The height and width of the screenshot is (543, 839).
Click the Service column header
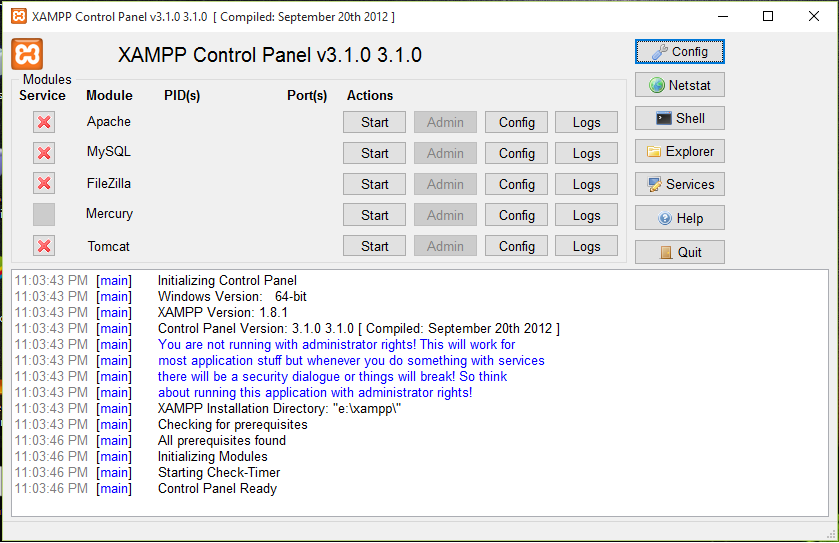point(42,95)
